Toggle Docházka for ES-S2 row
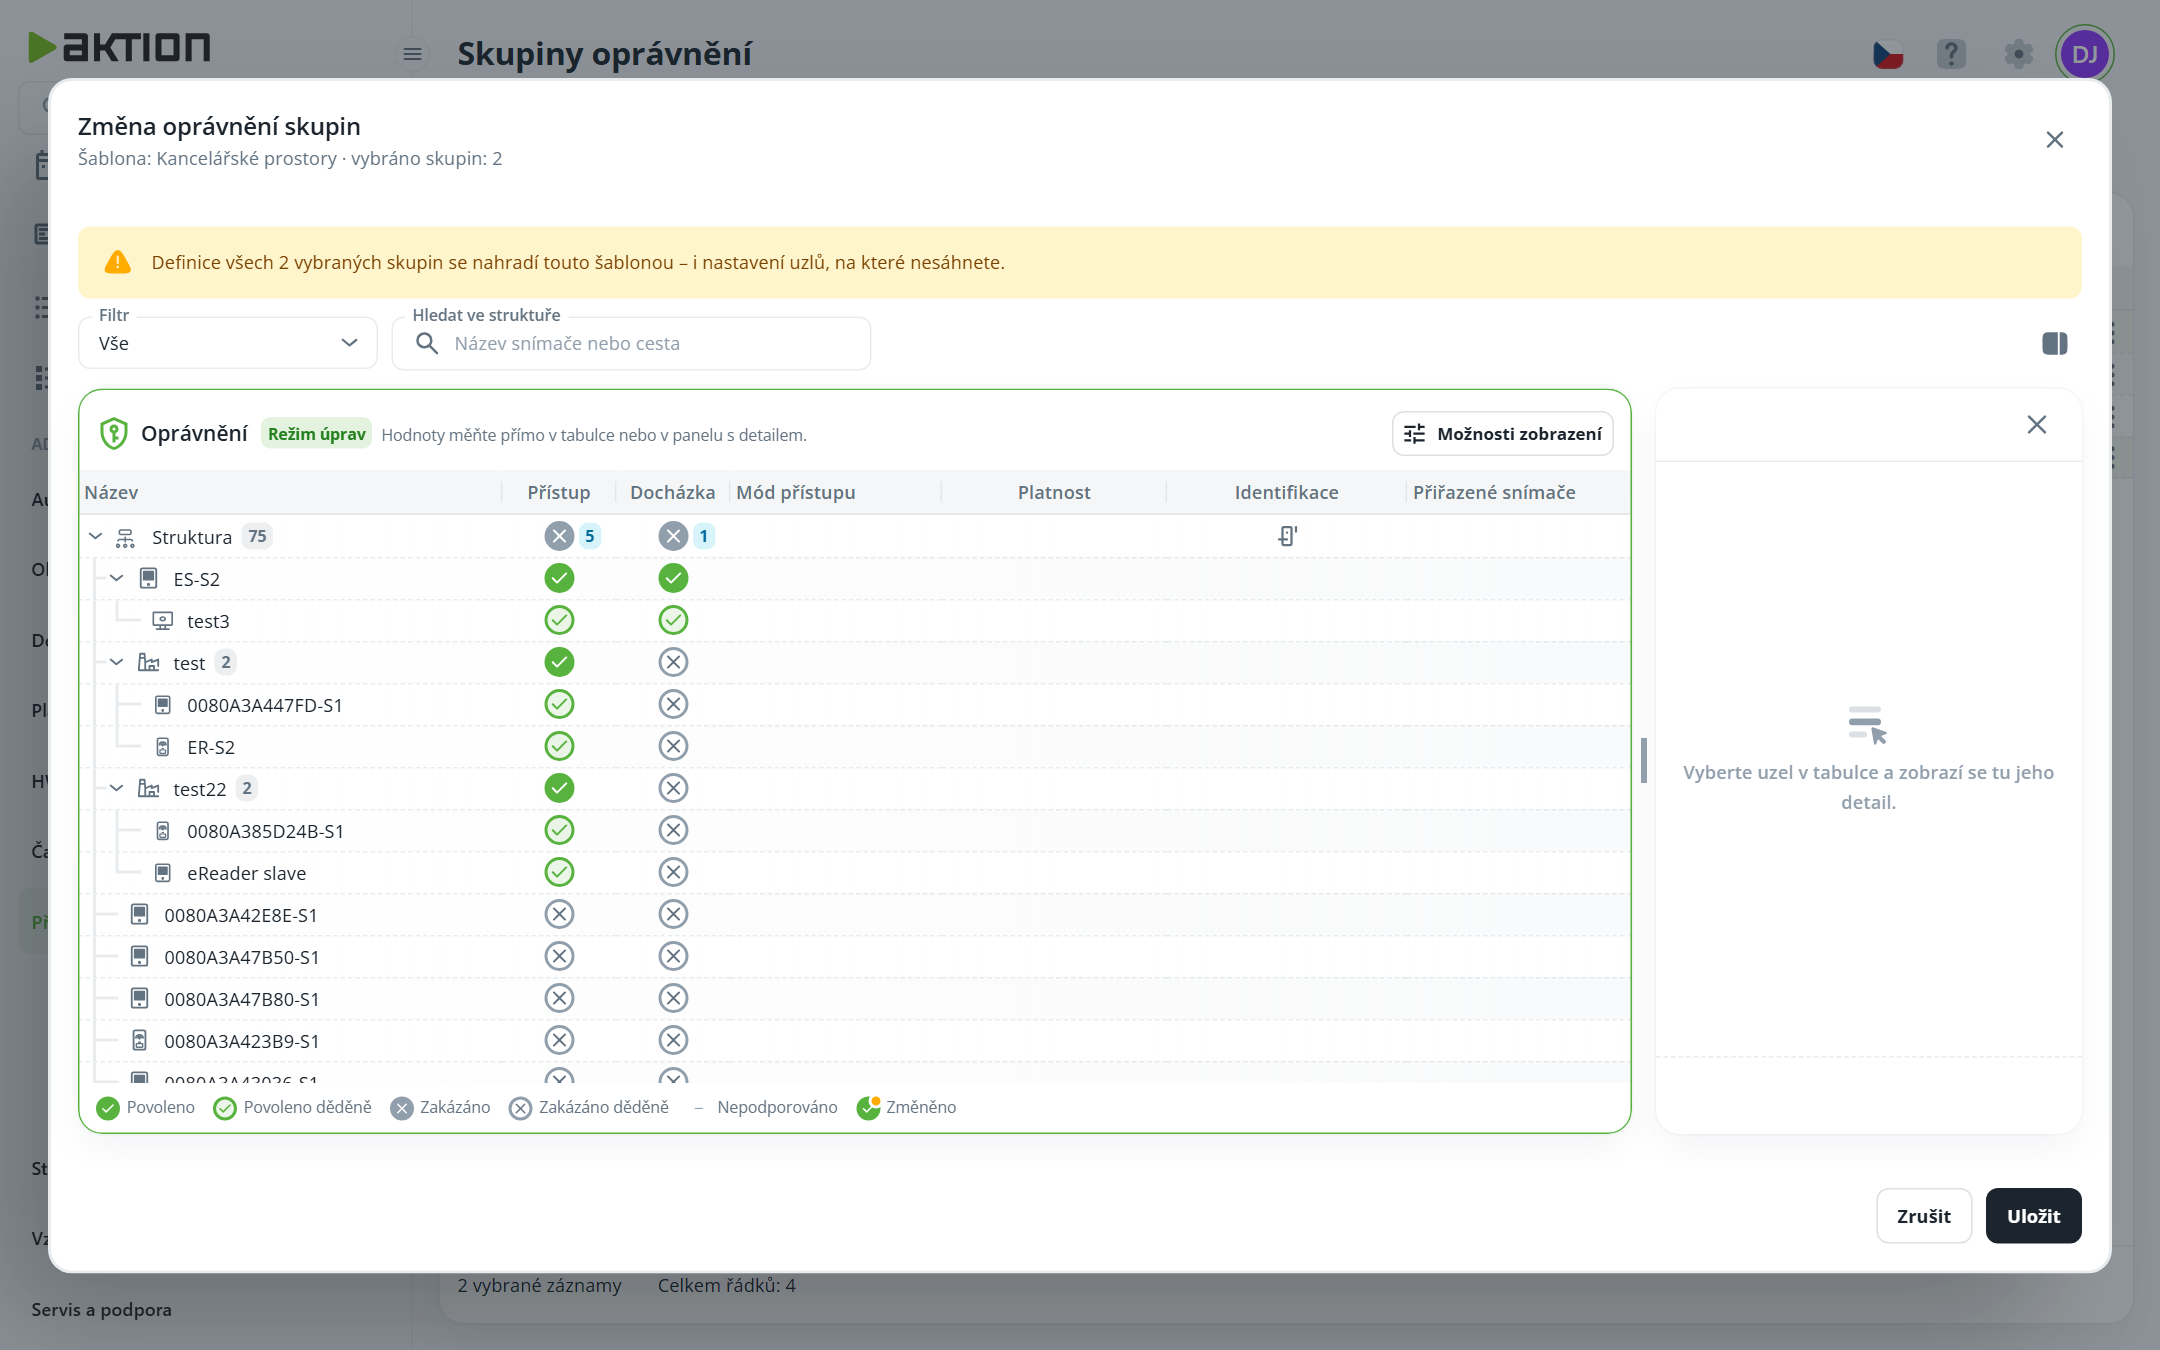The height and width of the screenshot is (1350, 2160). click(x=673, y=579)
